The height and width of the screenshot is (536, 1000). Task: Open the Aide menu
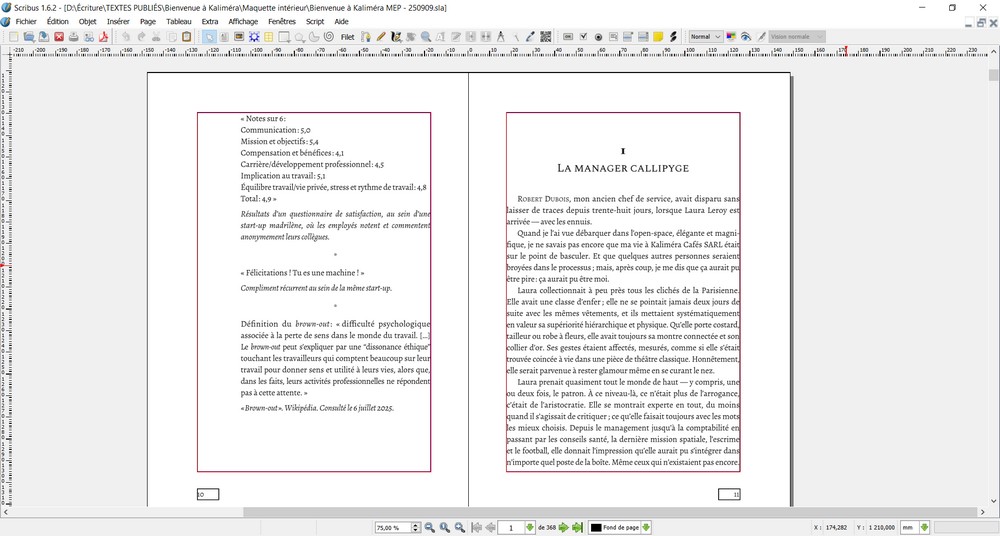coord(341,21)
